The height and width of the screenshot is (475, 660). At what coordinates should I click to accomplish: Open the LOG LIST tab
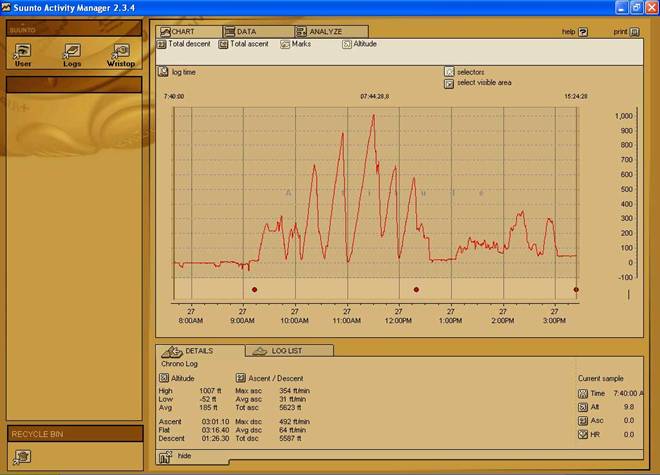pos(287,351)
